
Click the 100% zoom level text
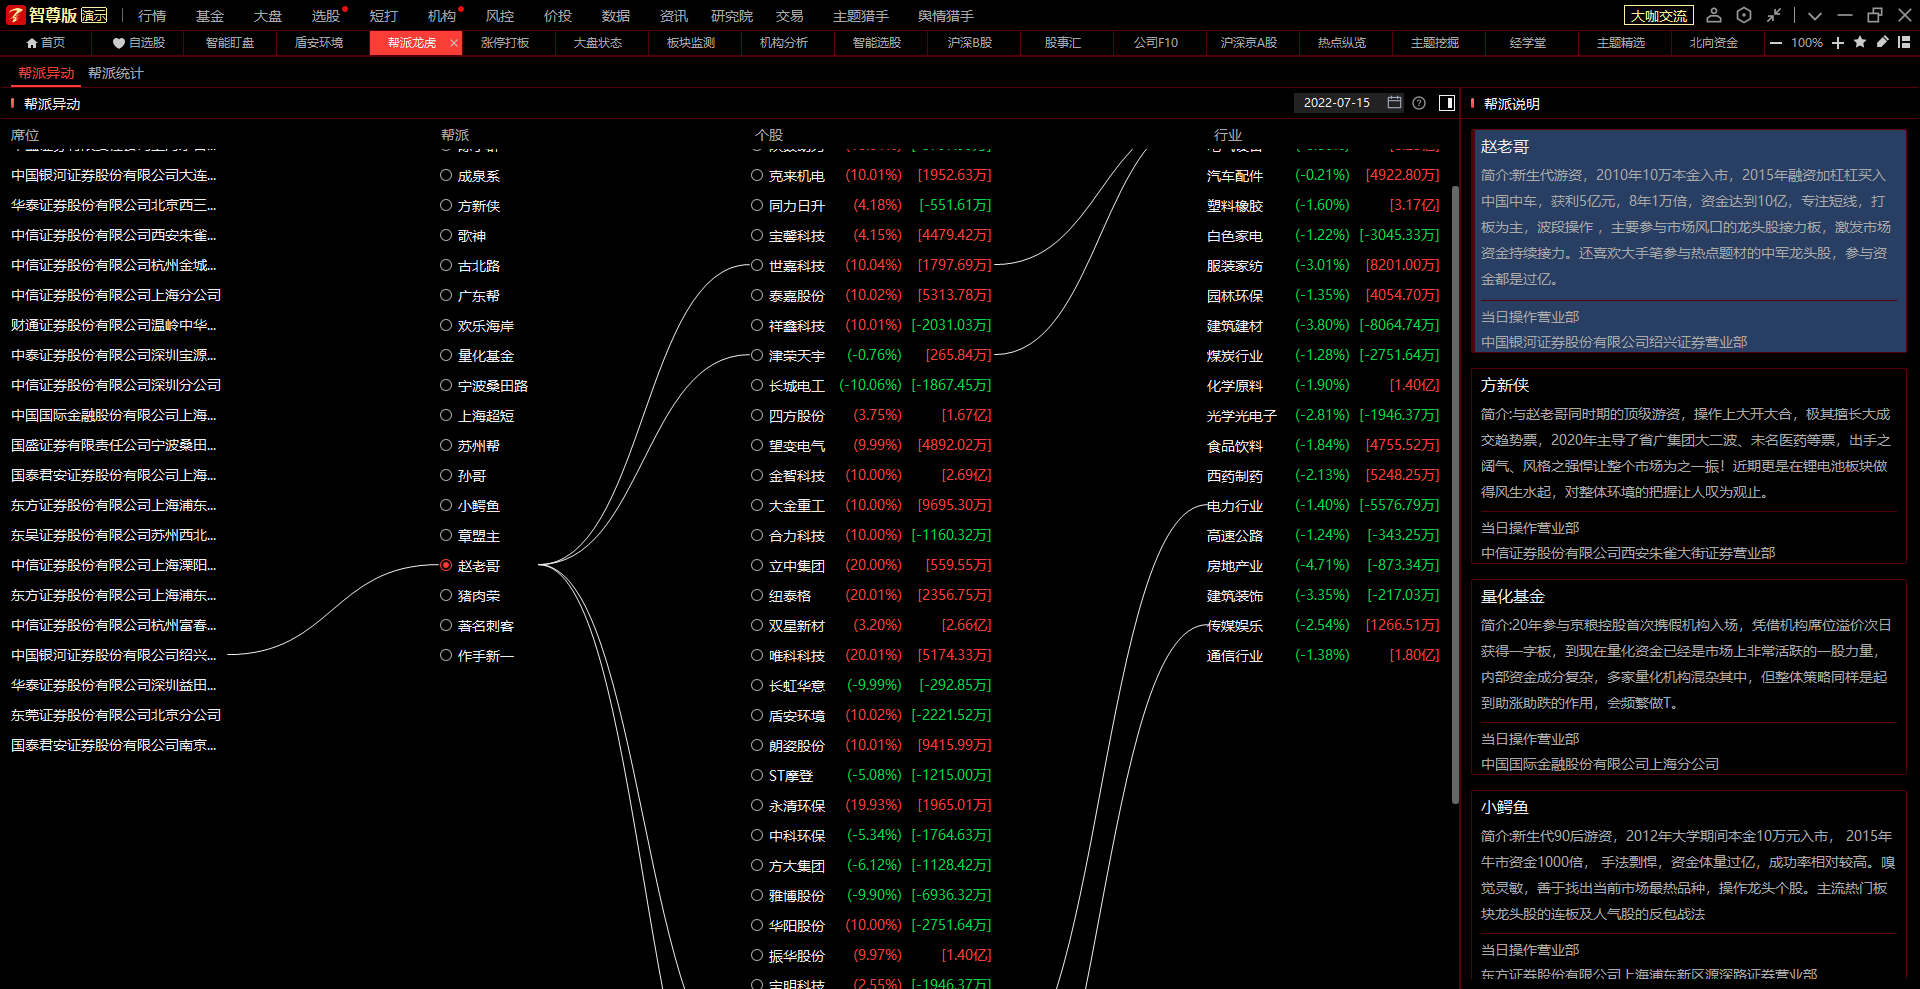(1807, 43)
